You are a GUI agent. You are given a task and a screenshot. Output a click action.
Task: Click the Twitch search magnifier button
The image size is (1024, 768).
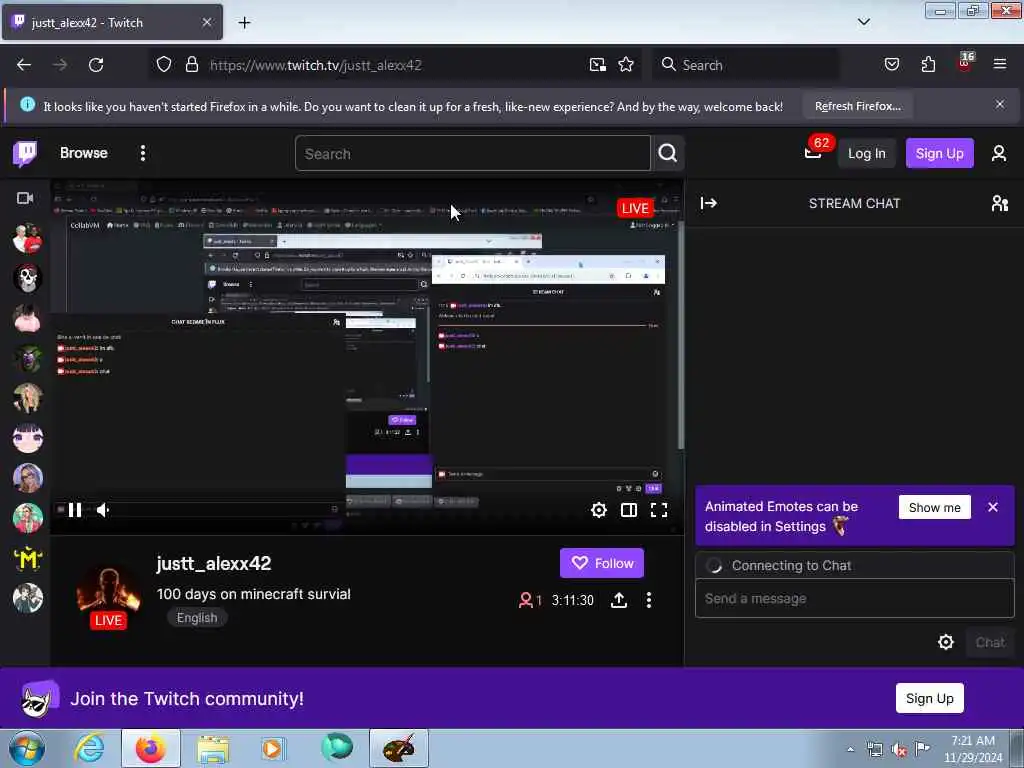click(x=667, y=153)
